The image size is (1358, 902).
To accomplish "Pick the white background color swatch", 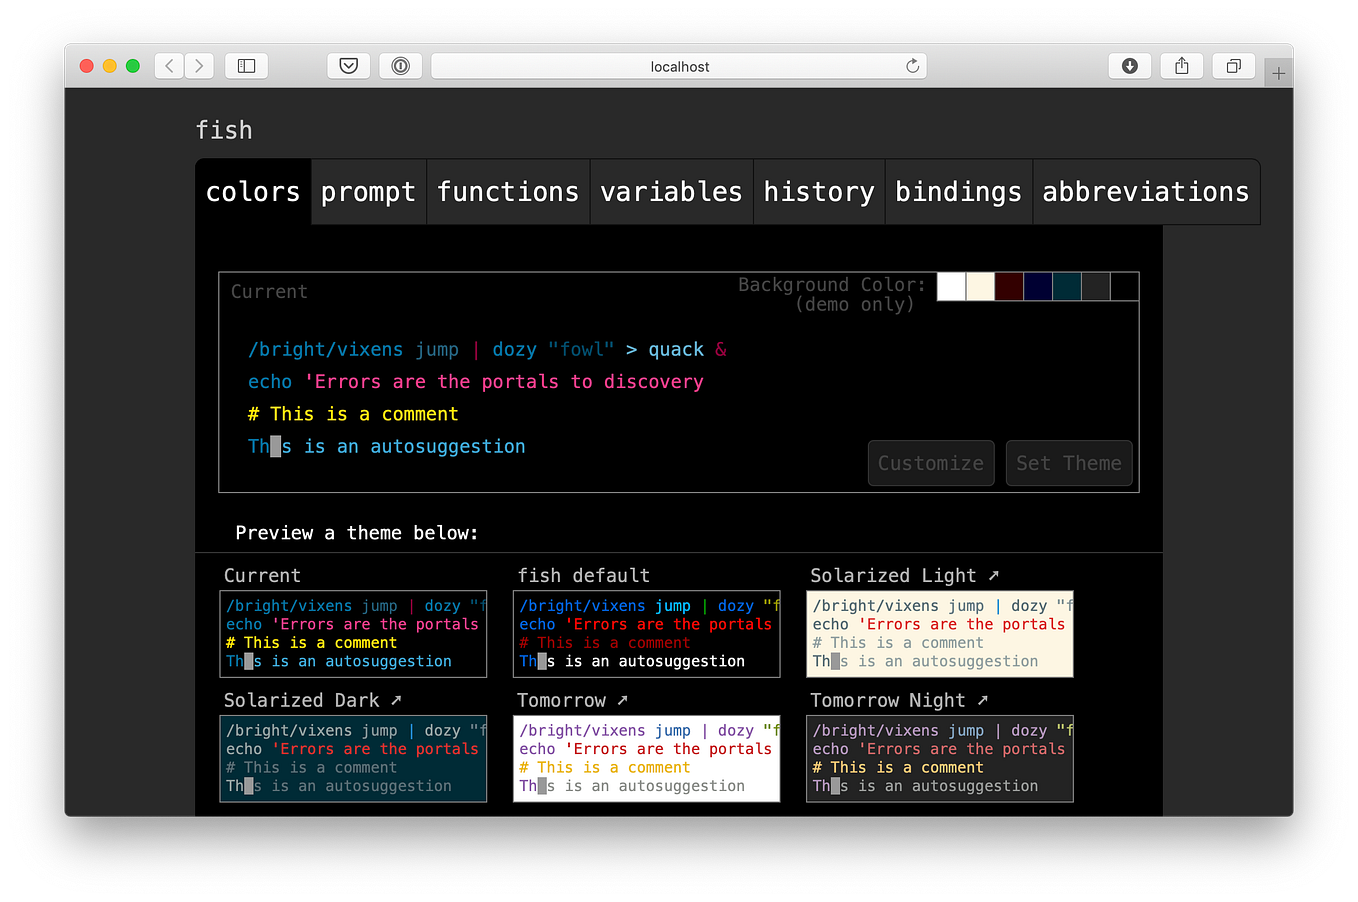I will click(x=951, y=286).
